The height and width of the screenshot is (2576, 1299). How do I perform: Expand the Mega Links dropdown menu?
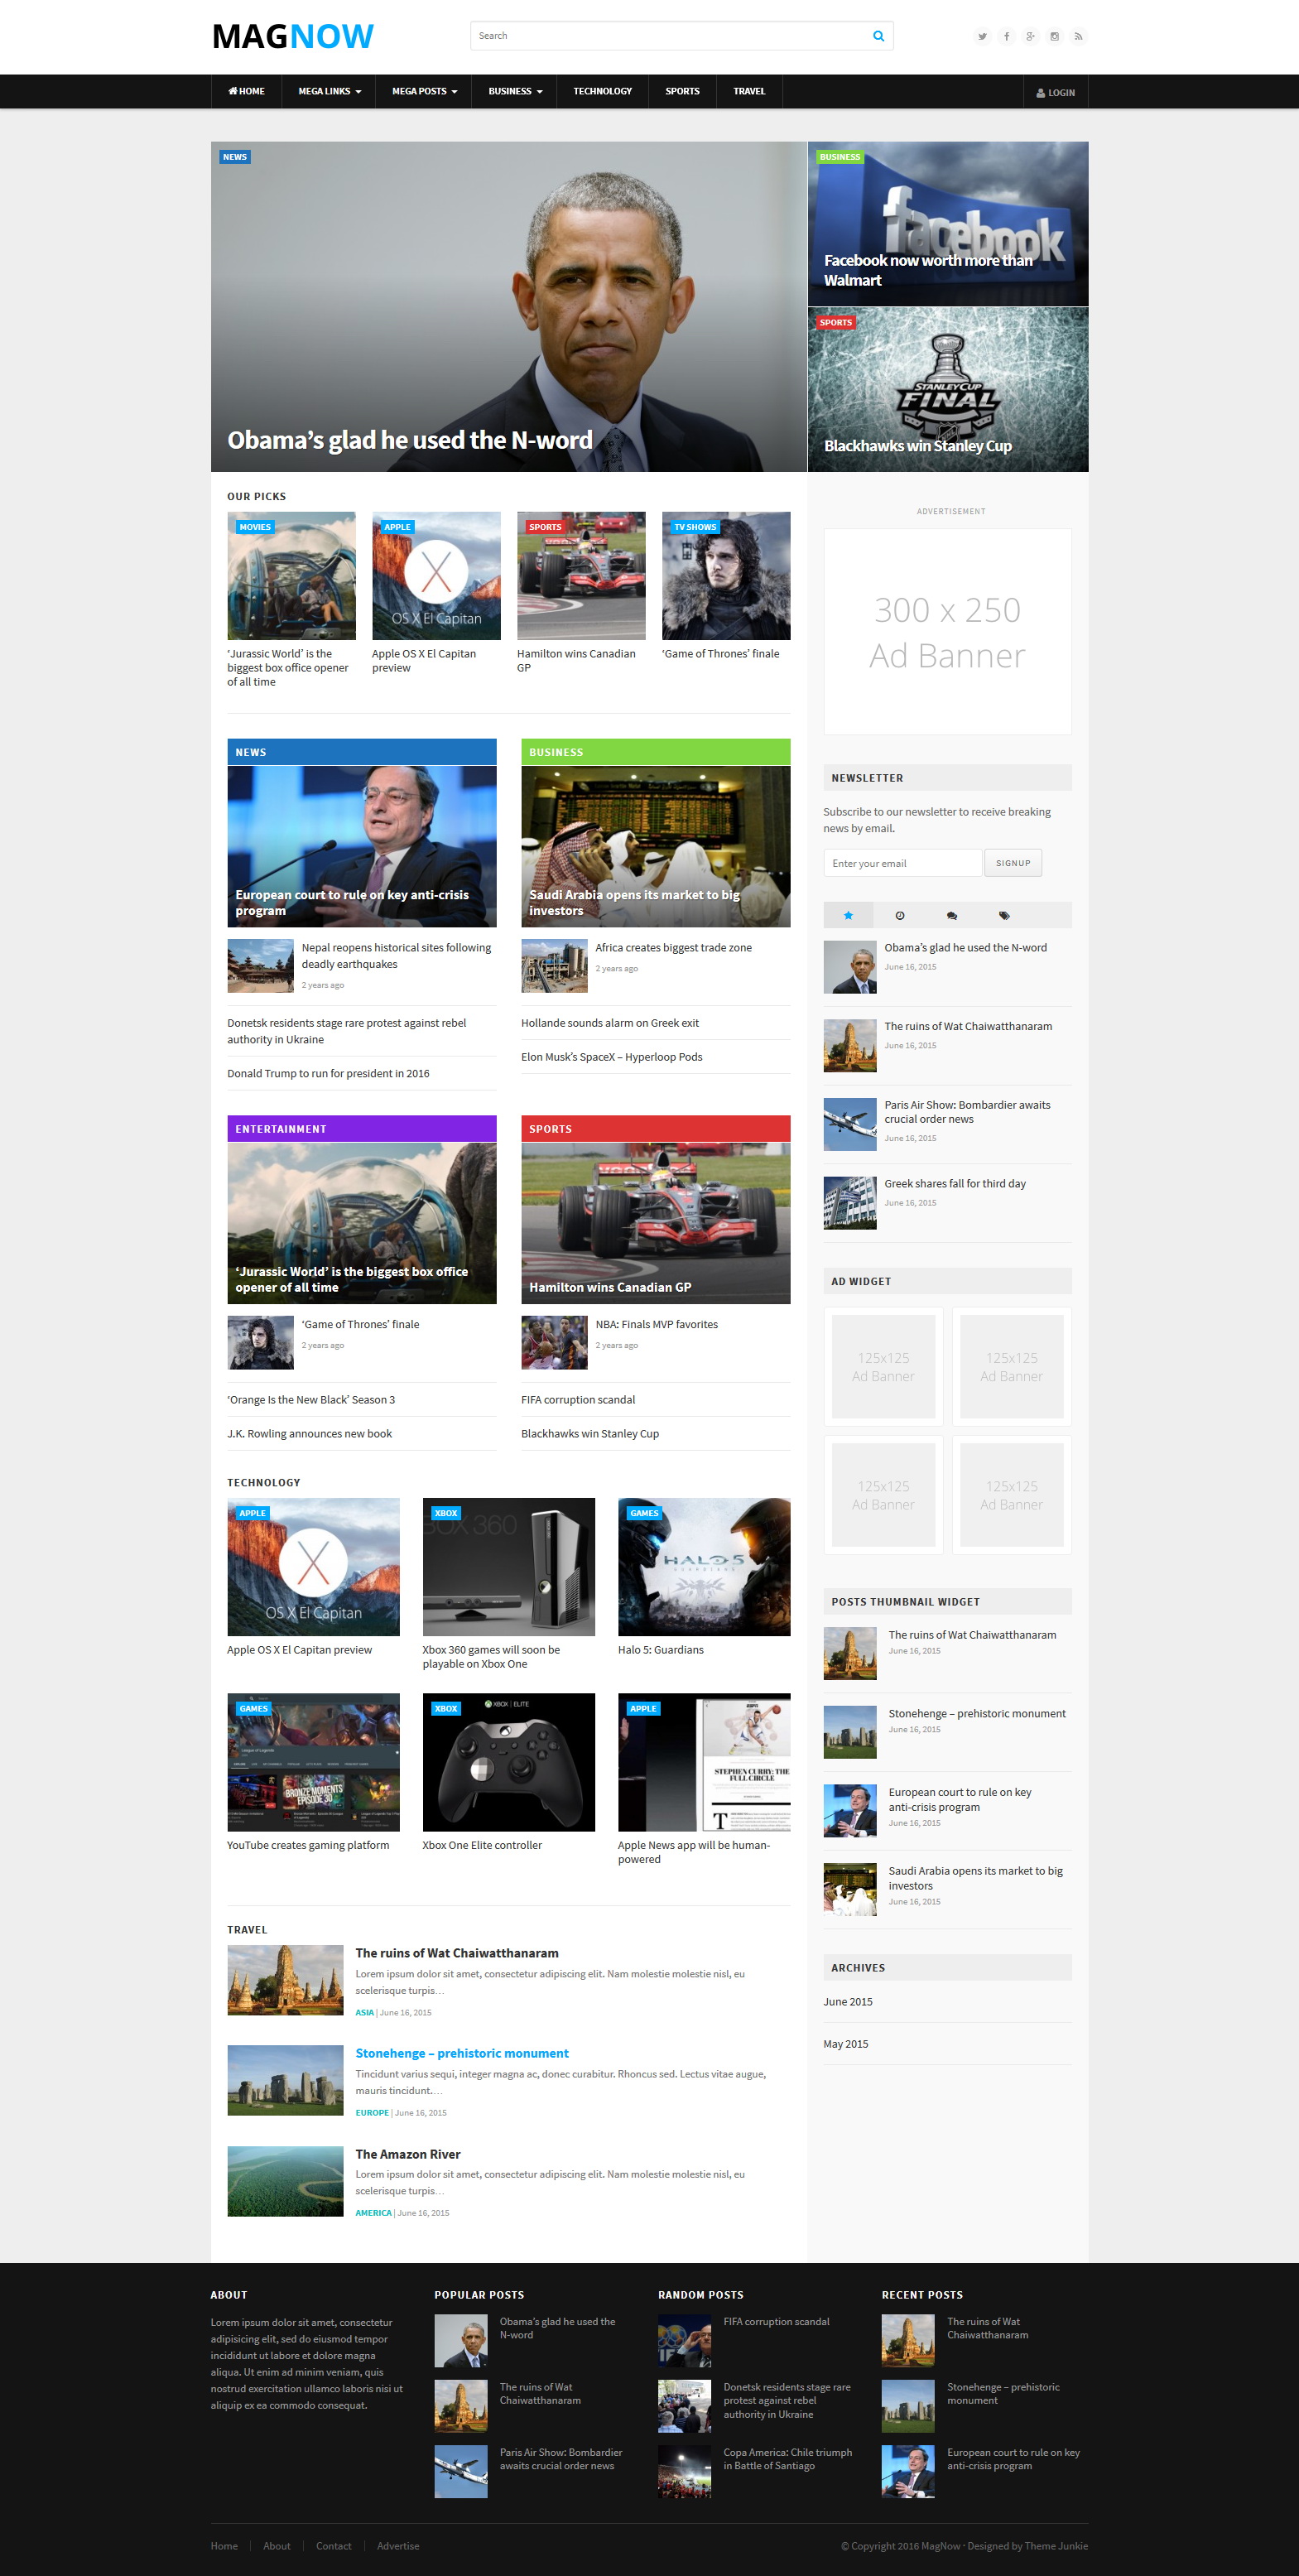(329, 91)
